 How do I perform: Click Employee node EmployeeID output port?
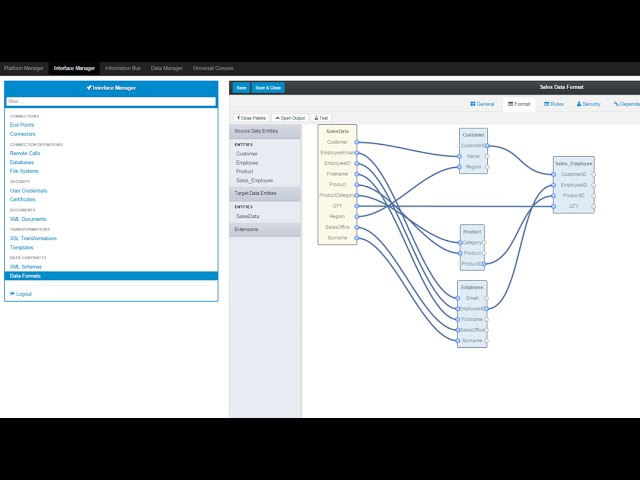(486, 309)
